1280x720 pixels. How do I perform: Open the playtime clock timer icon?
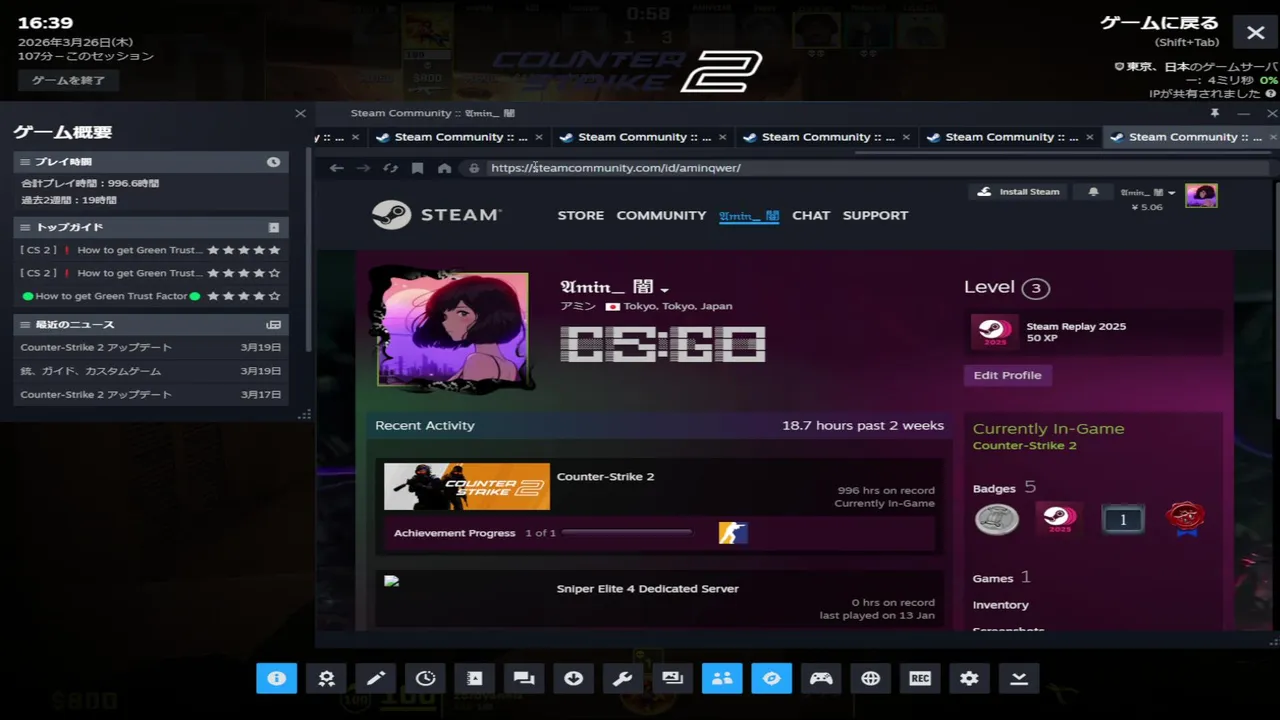425,678
